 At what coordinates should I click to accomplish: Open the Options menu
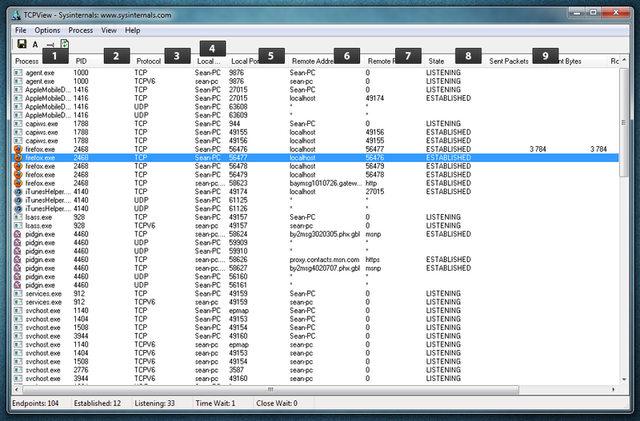[x=47, y=30]
